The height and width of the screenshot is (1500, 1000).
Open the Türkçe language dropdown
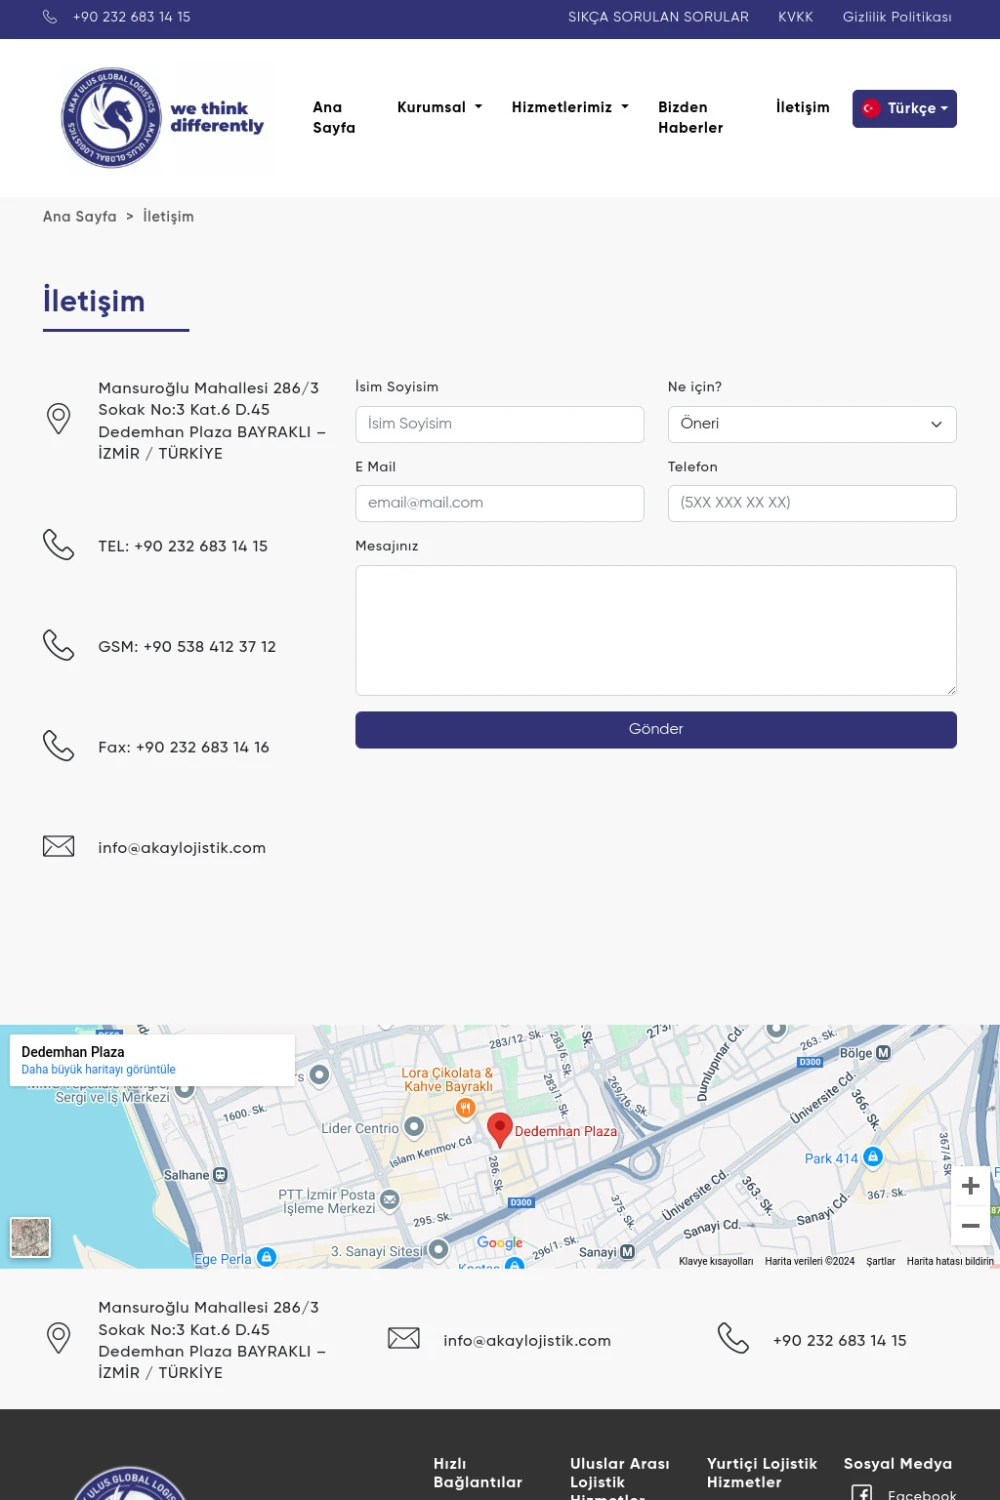pyautogui.click(x=904, y=109)
